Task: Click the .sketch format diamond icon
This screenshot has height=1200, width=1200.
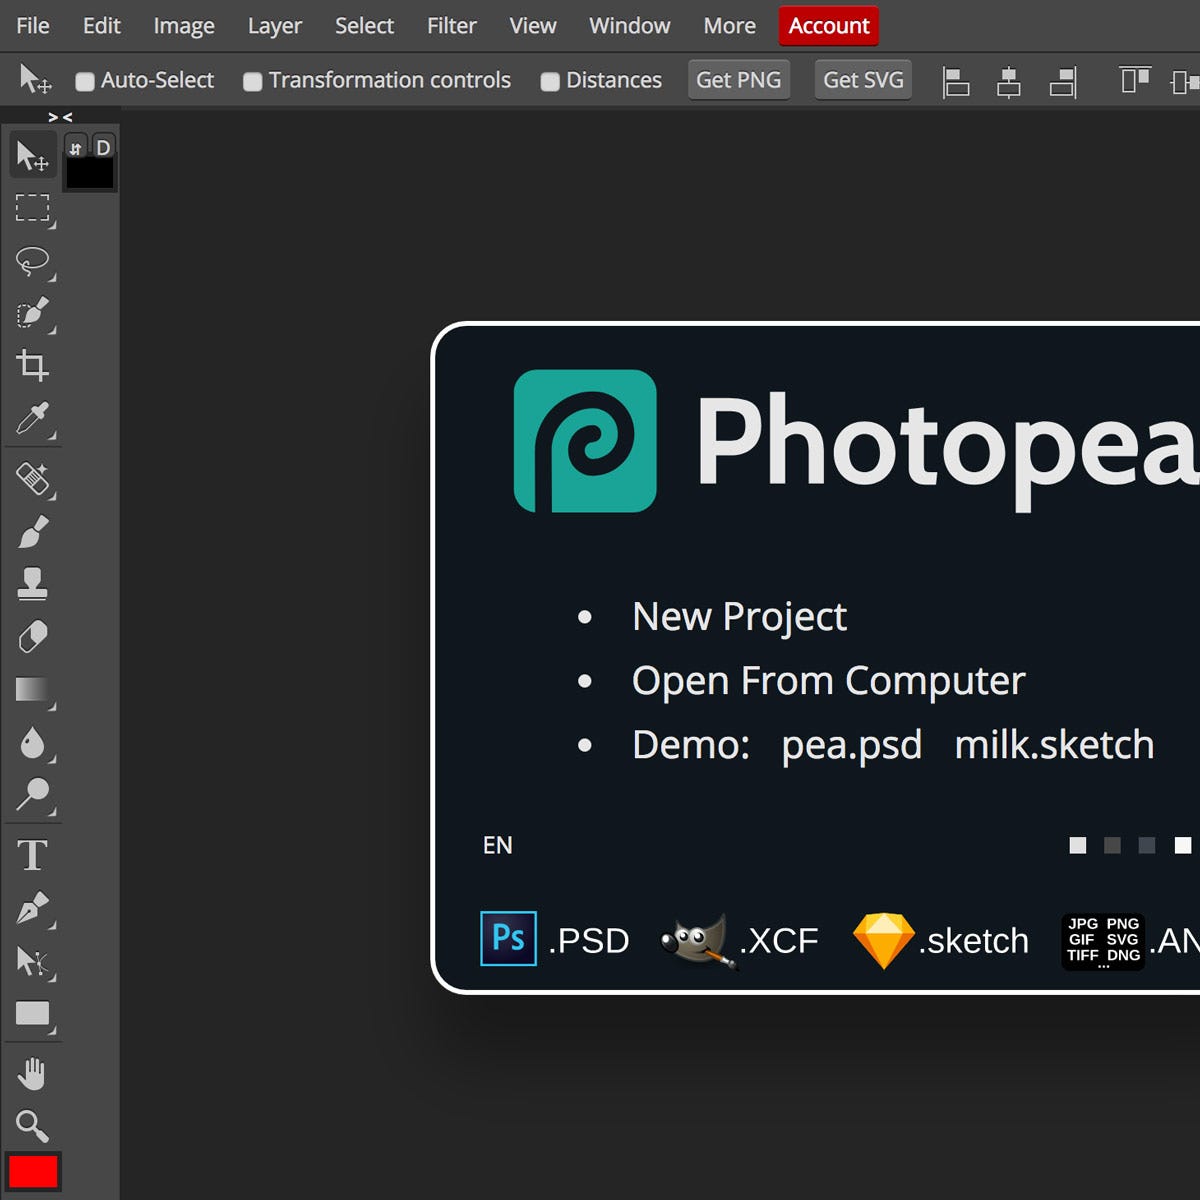Action: click(x=884, y=940)
